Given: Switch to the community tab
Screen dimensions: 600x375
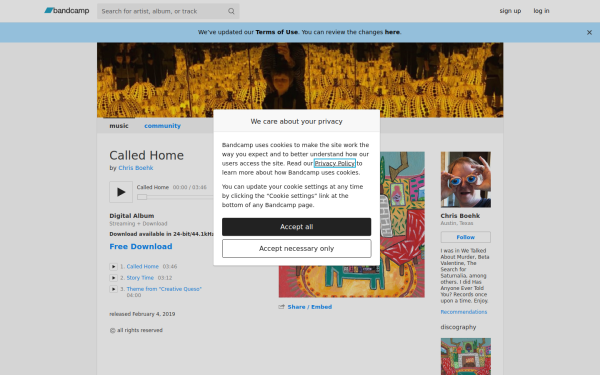Looking at the screenshot, I should coord(162,126).
